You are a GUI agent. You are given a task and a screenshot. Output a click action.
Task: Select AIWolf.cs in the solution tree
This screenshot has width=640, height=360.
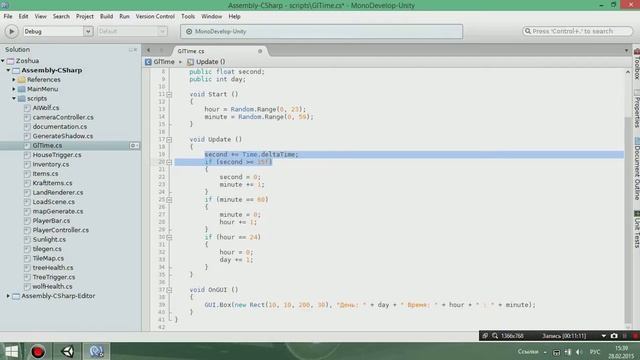point(46,108)
